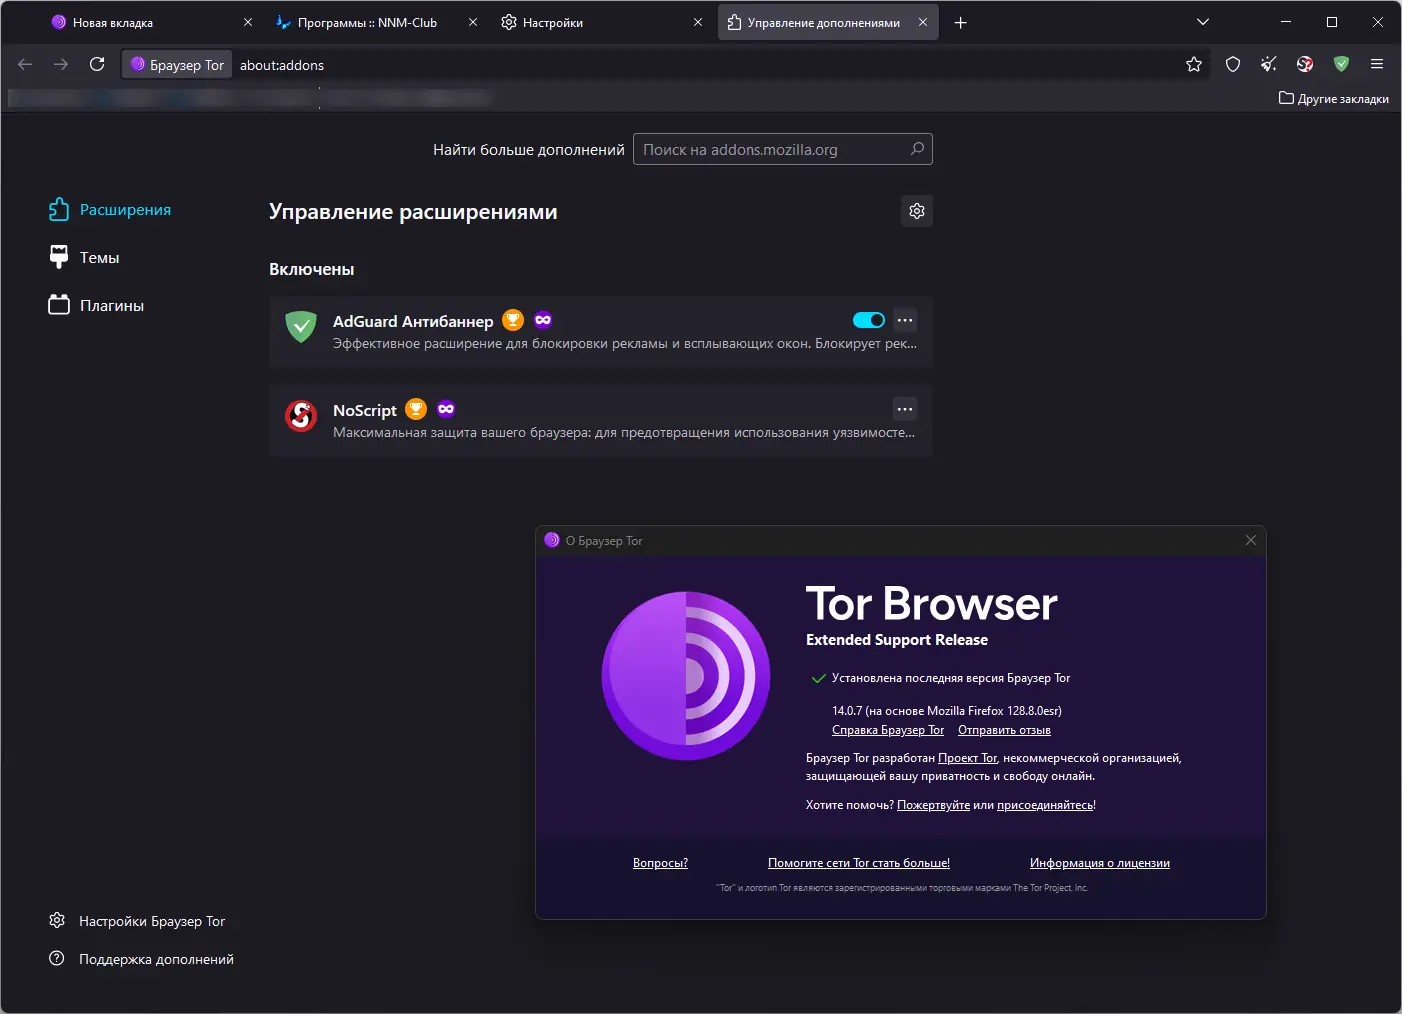Close the Управление дополнениями tab
The image size is (1402, 1014).
(x=923, y=22)
